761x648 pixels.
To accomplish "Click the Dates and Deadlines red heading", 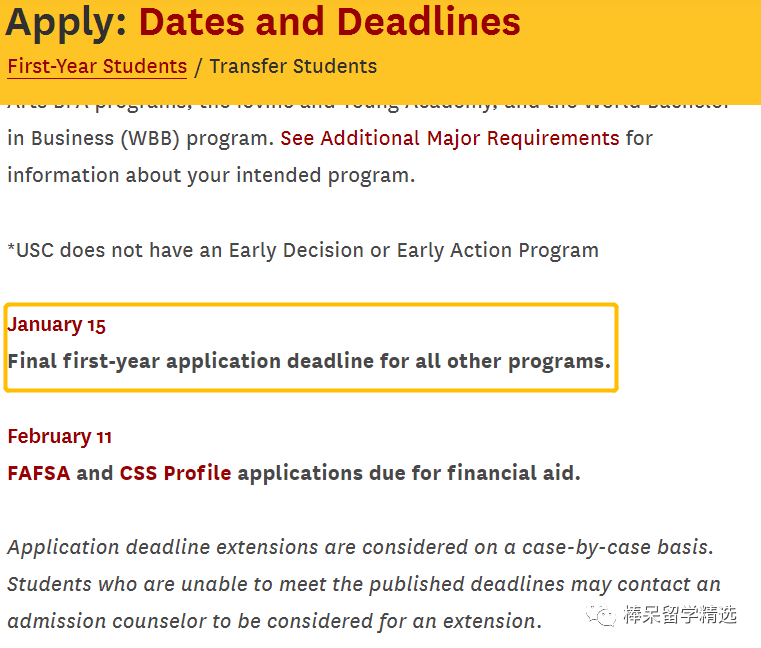I will pos(330,22).
